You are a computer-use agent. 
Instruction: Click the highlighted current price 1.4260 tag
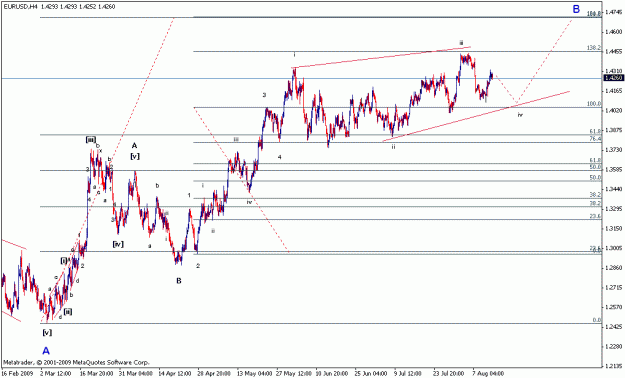[613, 78]
